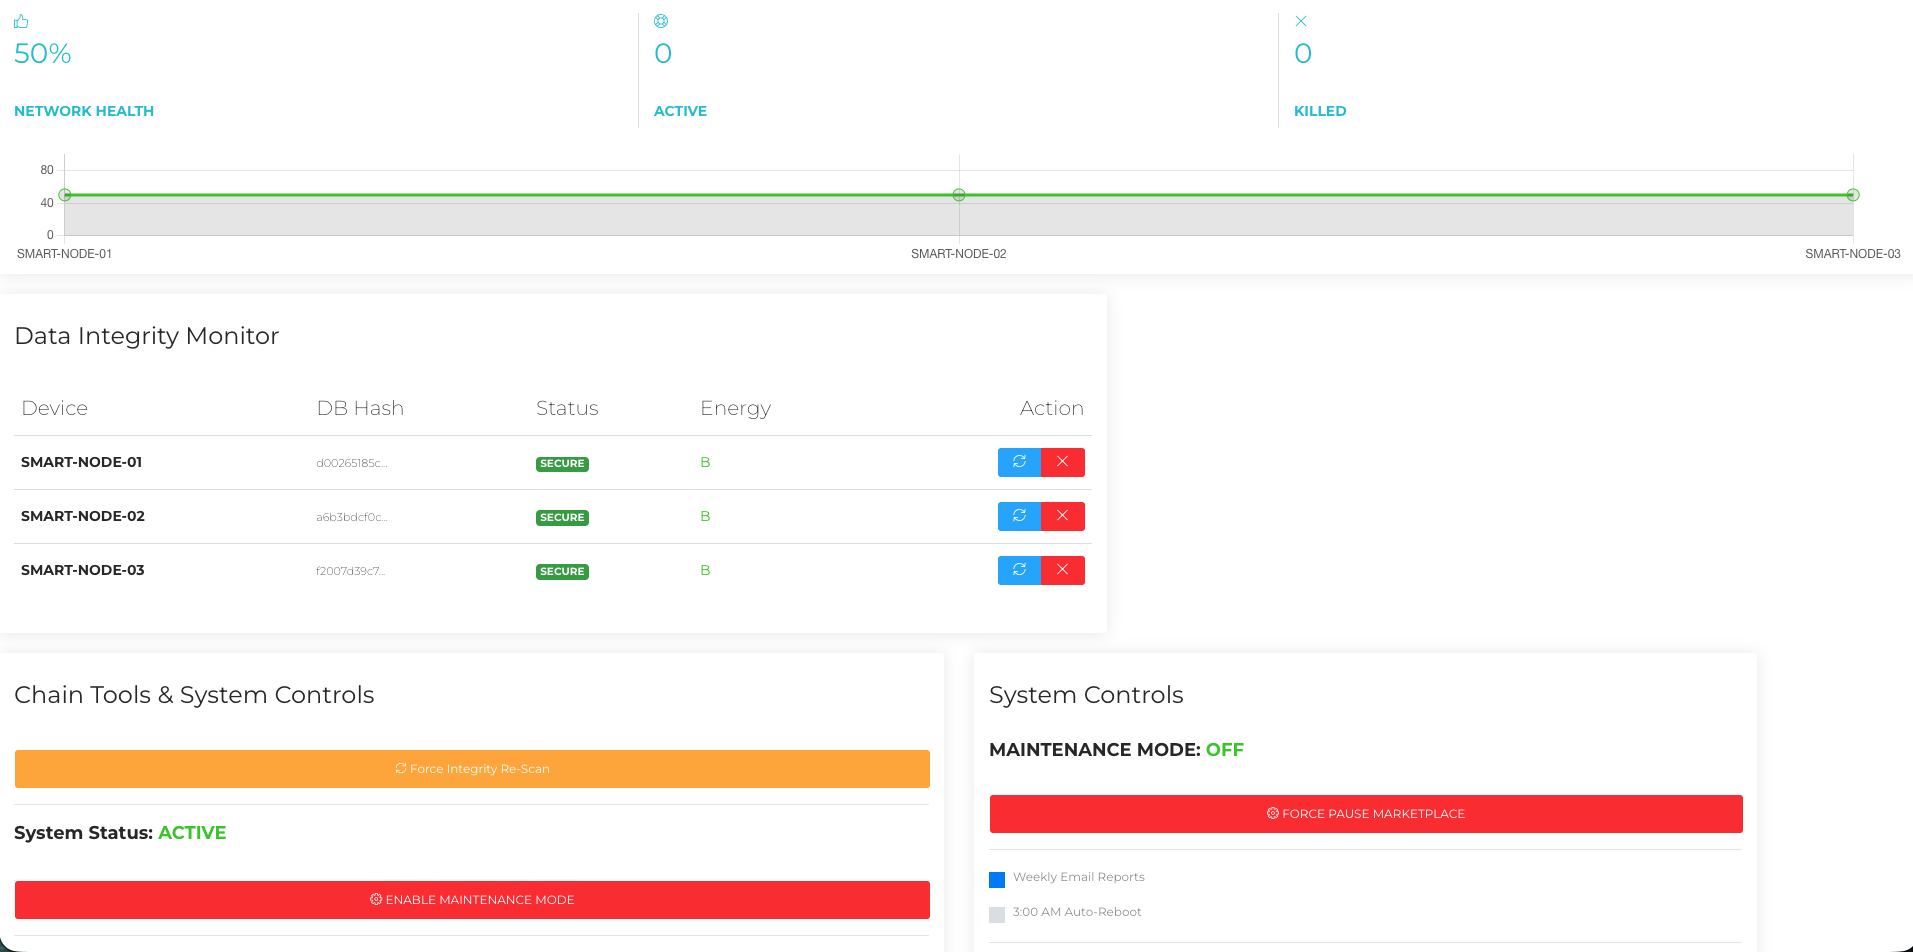
Task: Toggle the Weekly Email Reports checkbox
Action: [997, 880]
